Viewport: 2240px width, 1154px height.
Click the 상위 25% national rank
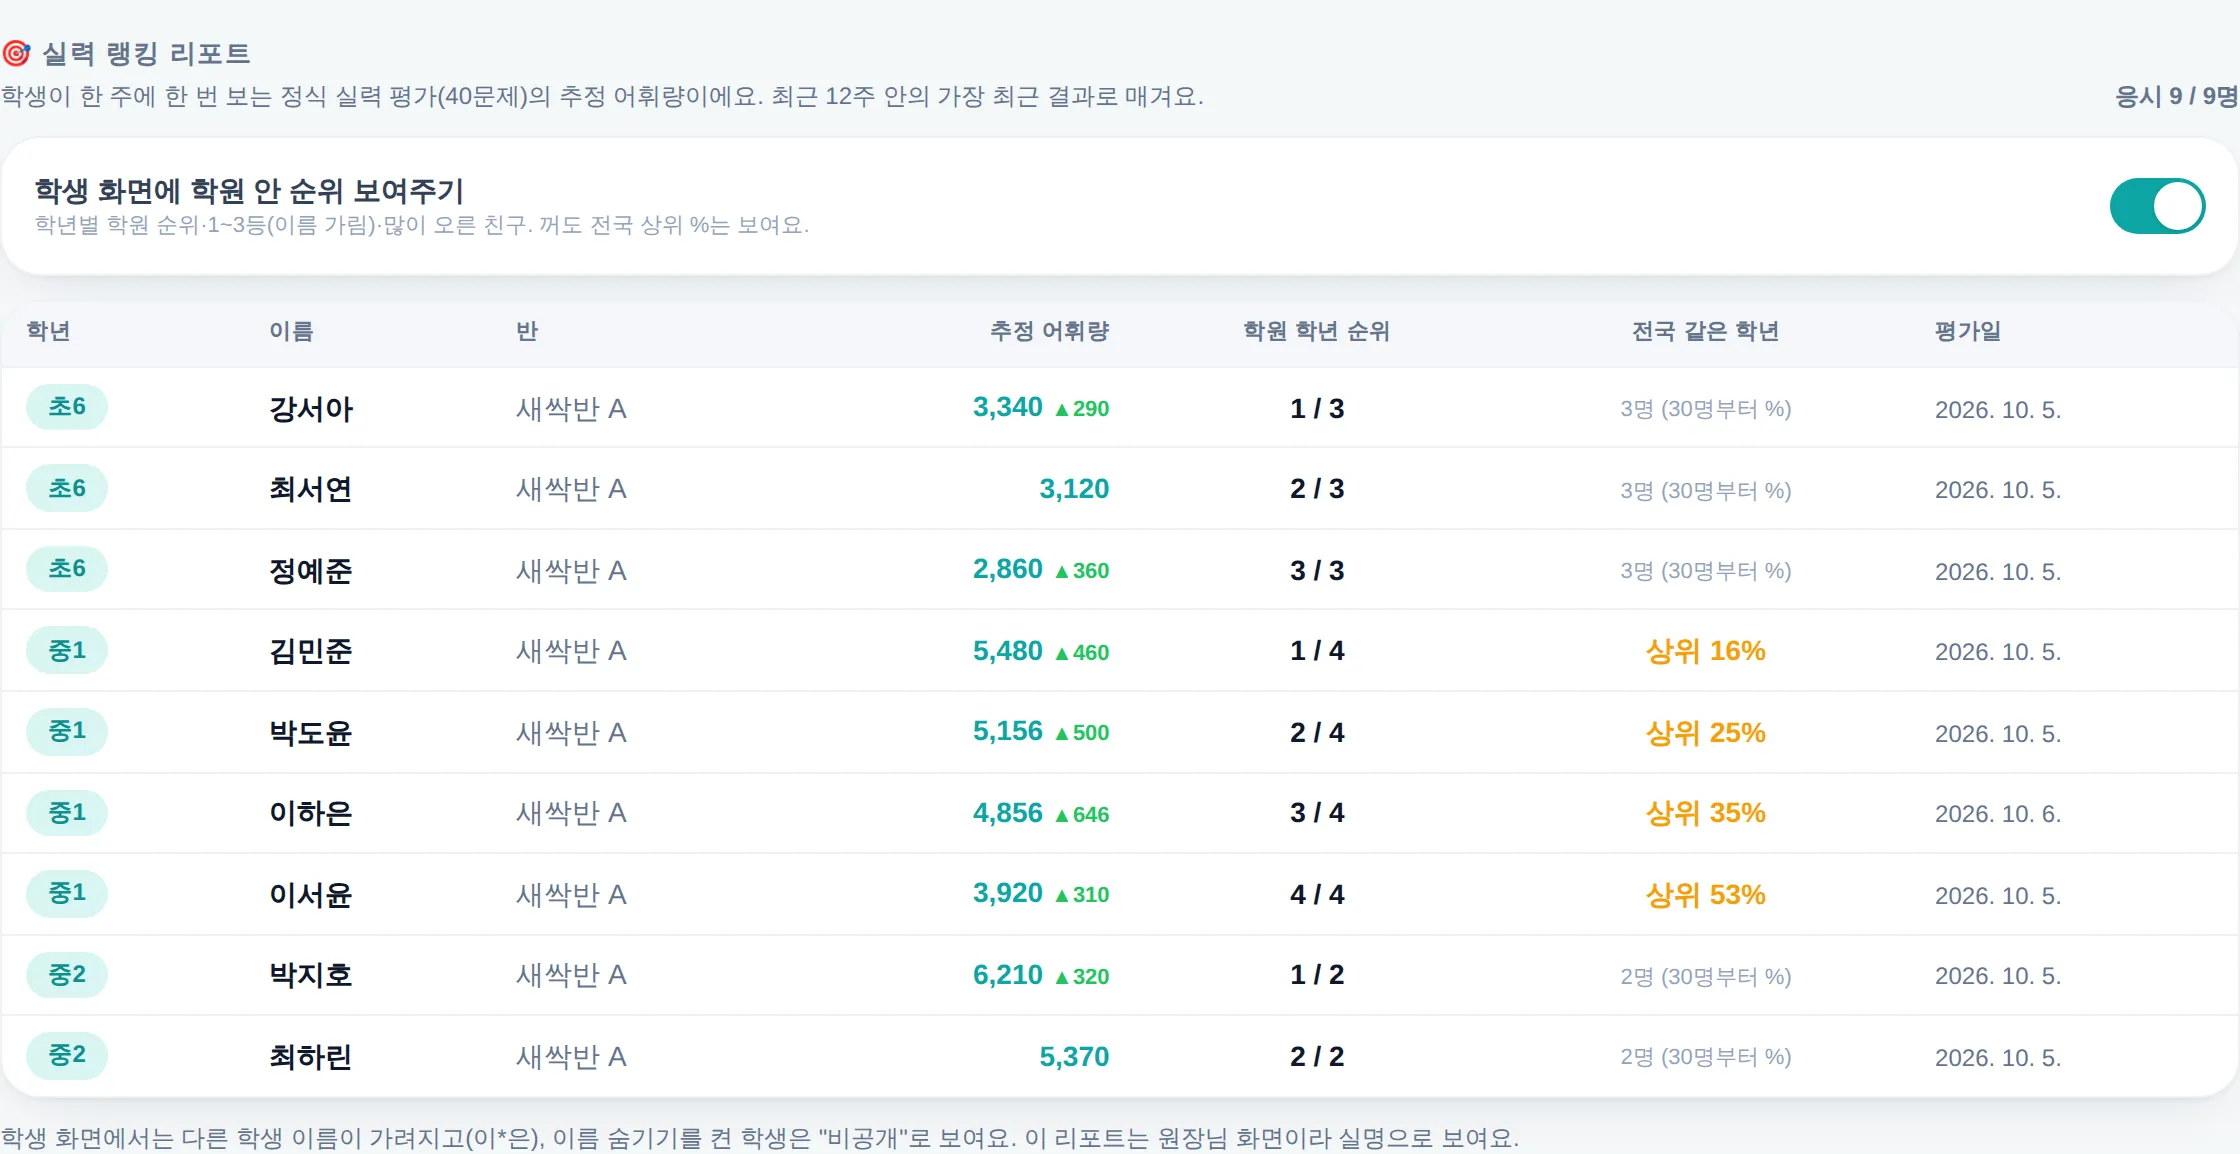click(x=1705, y=733)
